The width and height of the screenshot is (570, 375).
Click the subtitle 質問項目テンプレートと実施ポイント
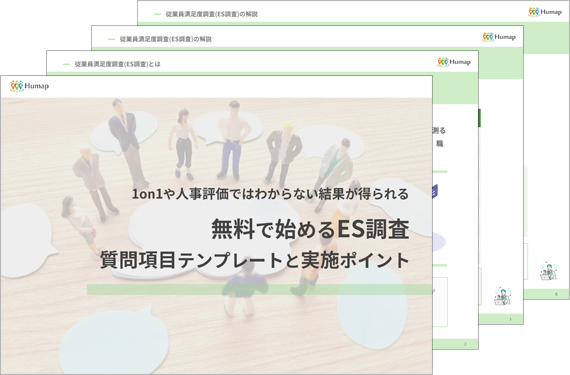point(255,260)
